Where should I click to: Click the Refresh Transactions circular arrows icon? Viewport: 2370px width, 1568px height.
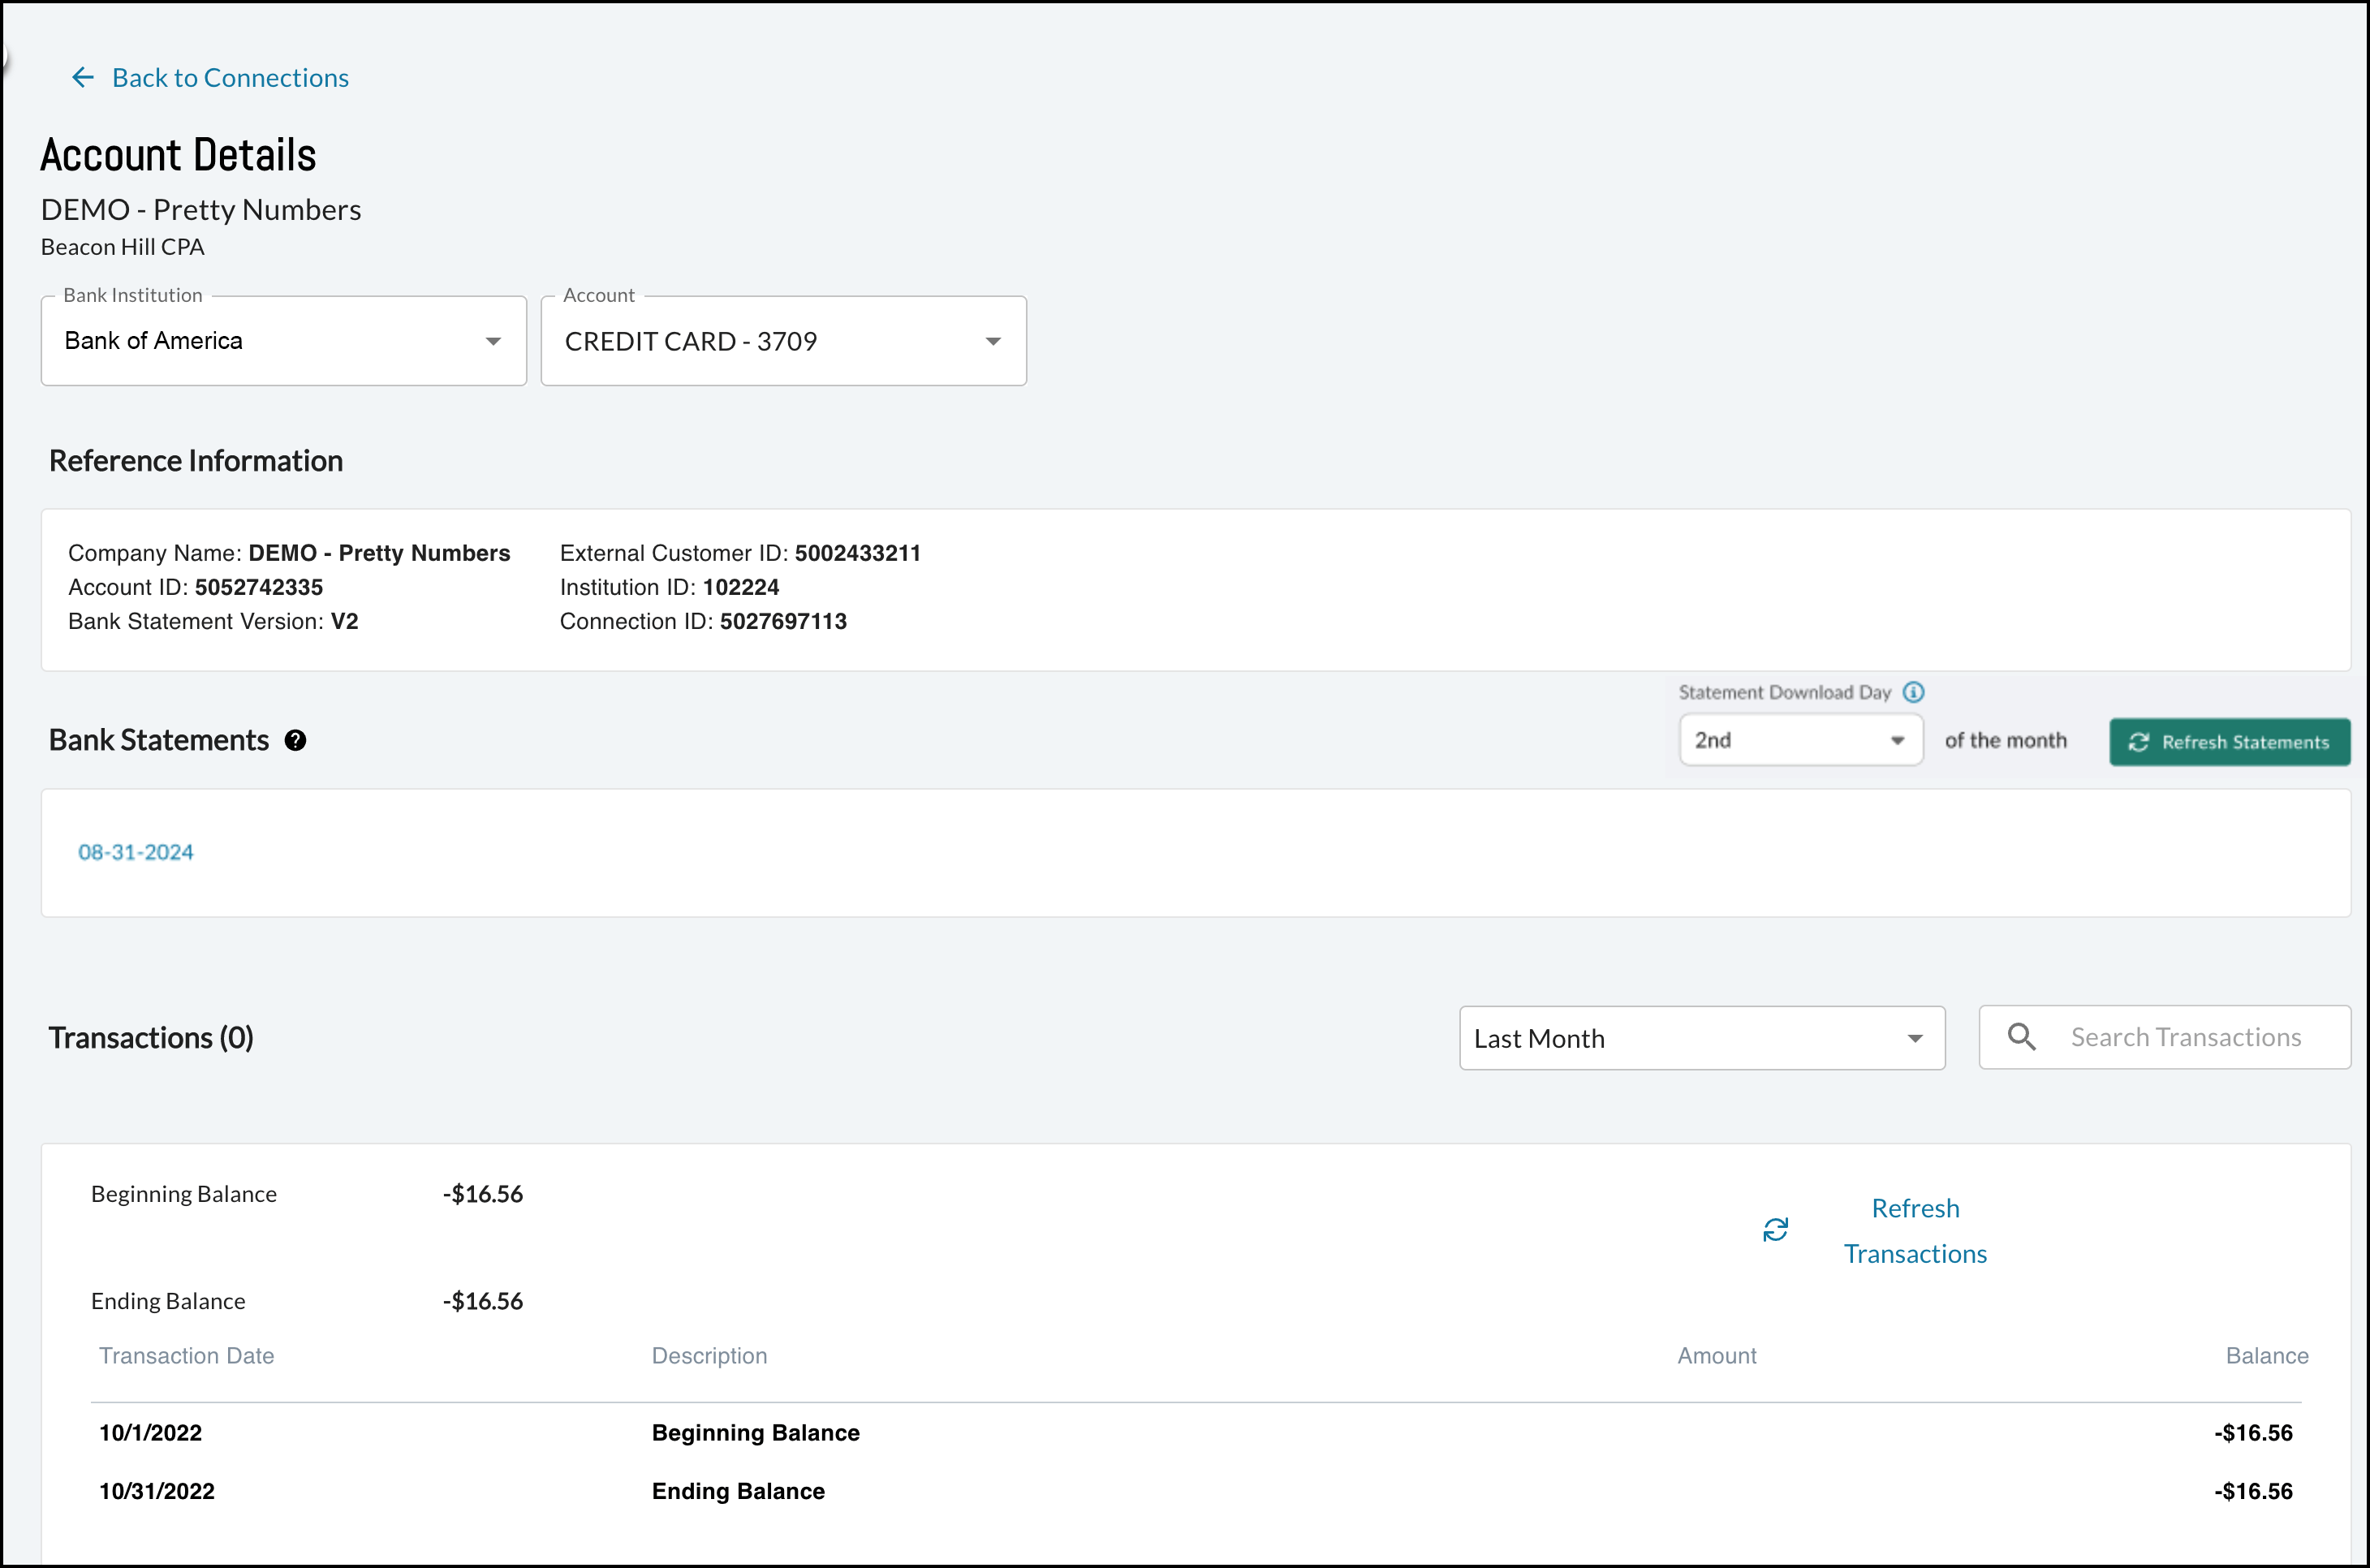click(1775, 1230)
